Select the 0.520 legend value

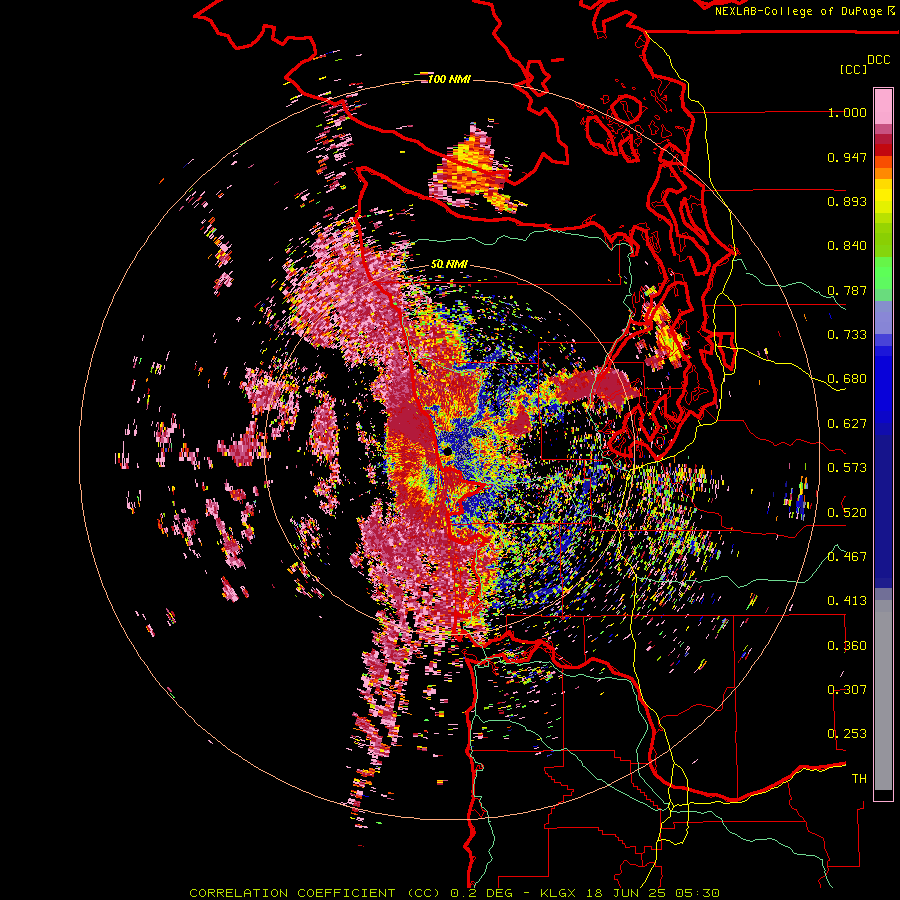pos(847,512)
